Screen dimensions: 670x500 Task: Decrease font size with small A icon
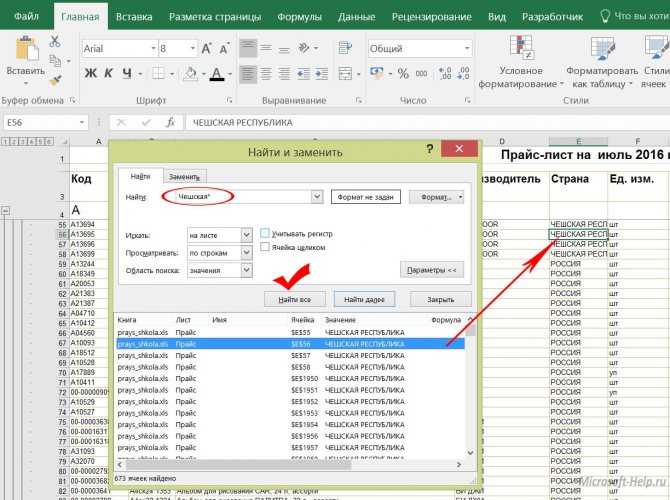click(224, 48)
